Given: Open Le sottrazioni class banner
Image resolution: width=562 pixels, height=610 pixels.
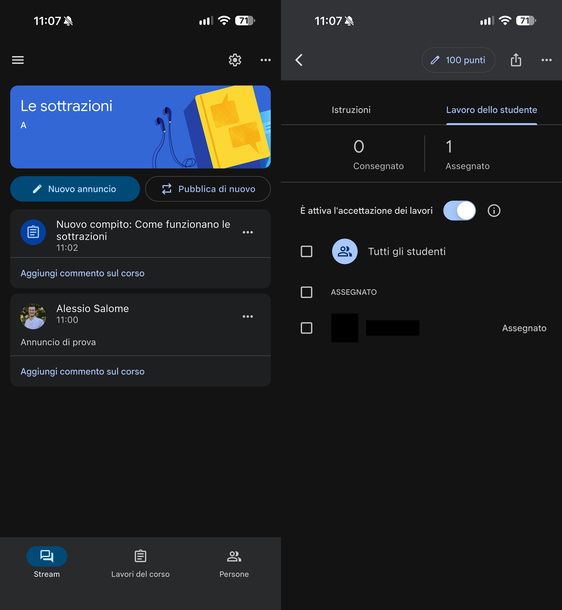Looking at the screenshot, I should [140, 127].
